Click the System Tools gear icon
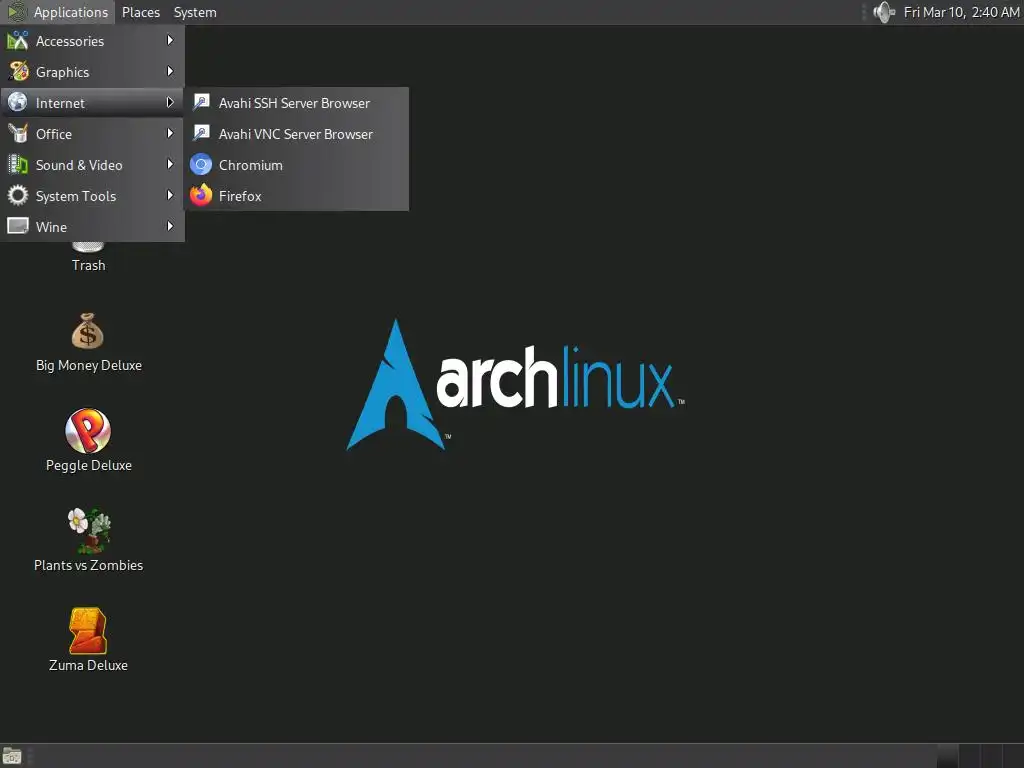This screenshot has width=1024, height=768. [18, 195]
